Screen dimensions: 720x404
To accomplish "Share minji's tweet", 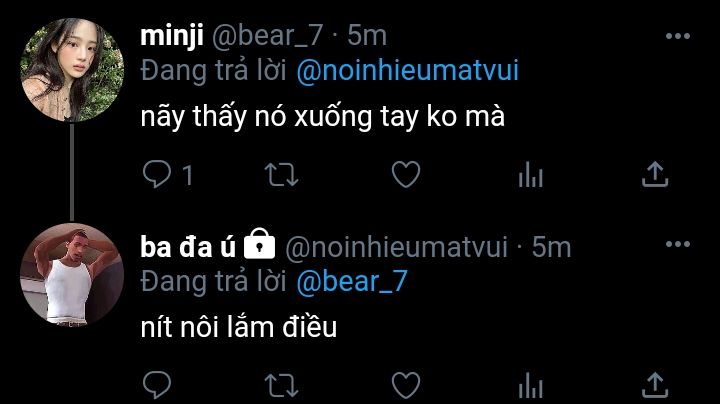I will [x=653, y=175].
